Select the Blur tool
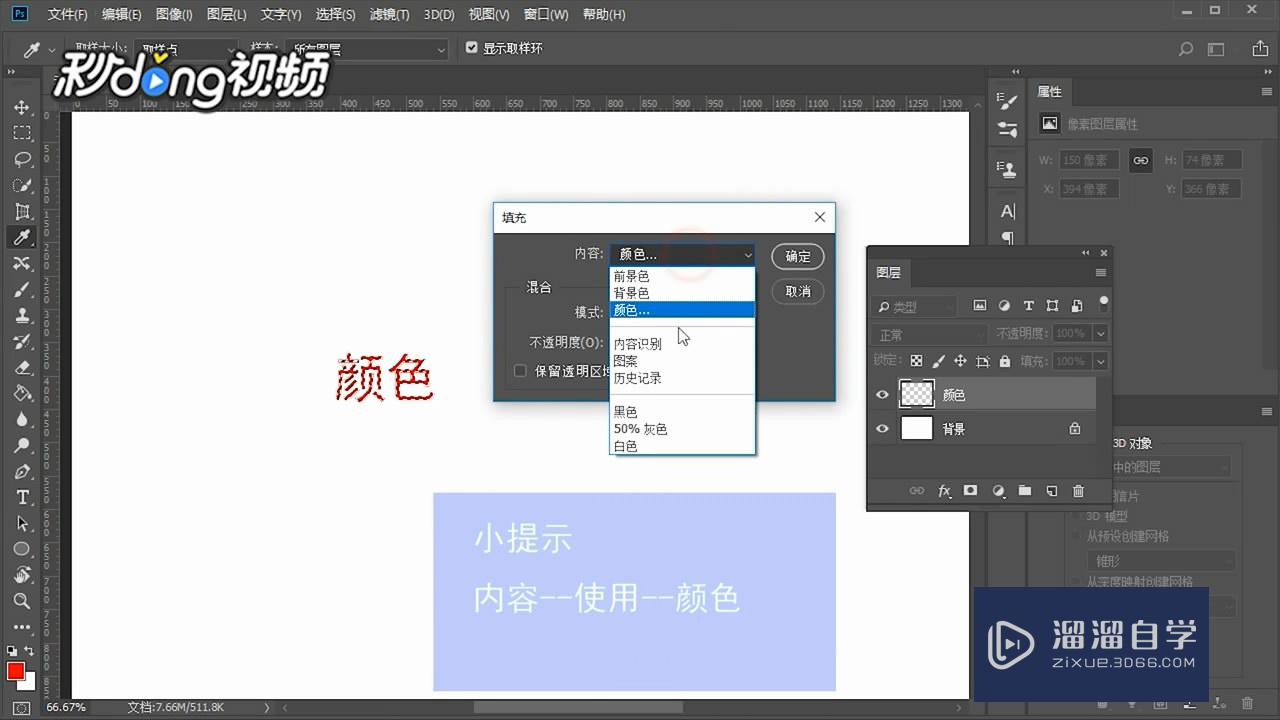The image size is (1280, 720). coord(22,419)
